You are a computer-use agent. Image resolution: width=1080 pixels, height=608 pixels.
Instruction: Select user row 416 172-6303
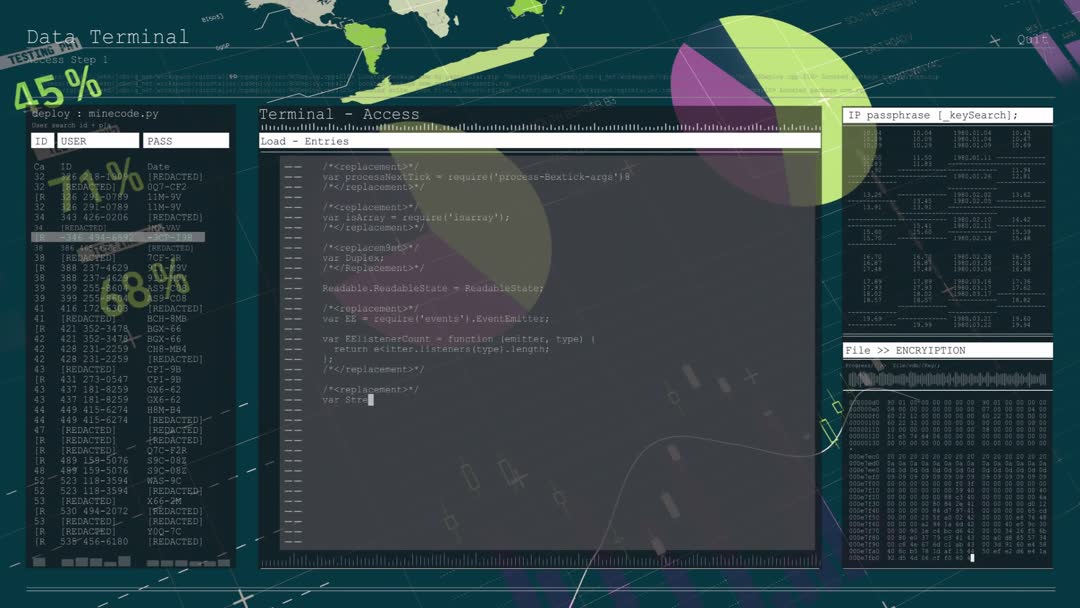[118, 309]
